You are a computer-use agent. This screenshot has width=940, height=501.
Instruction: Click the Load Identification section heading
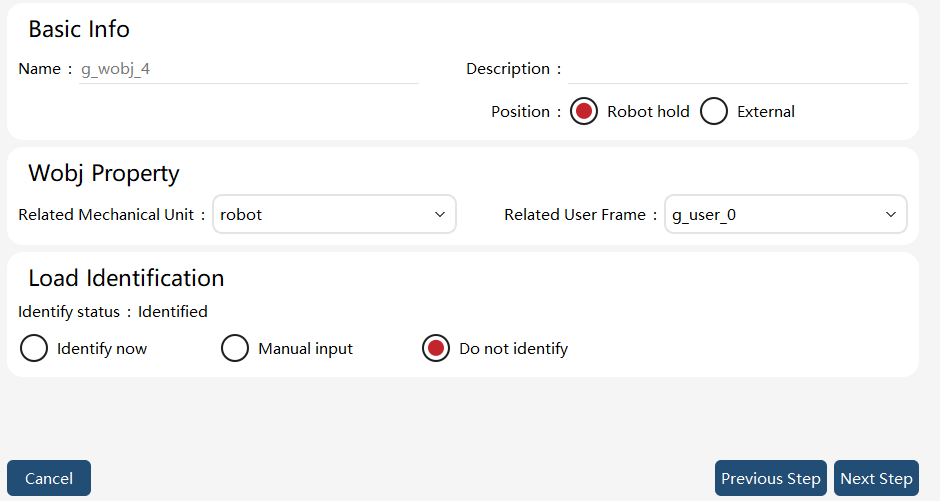[126, 278]
